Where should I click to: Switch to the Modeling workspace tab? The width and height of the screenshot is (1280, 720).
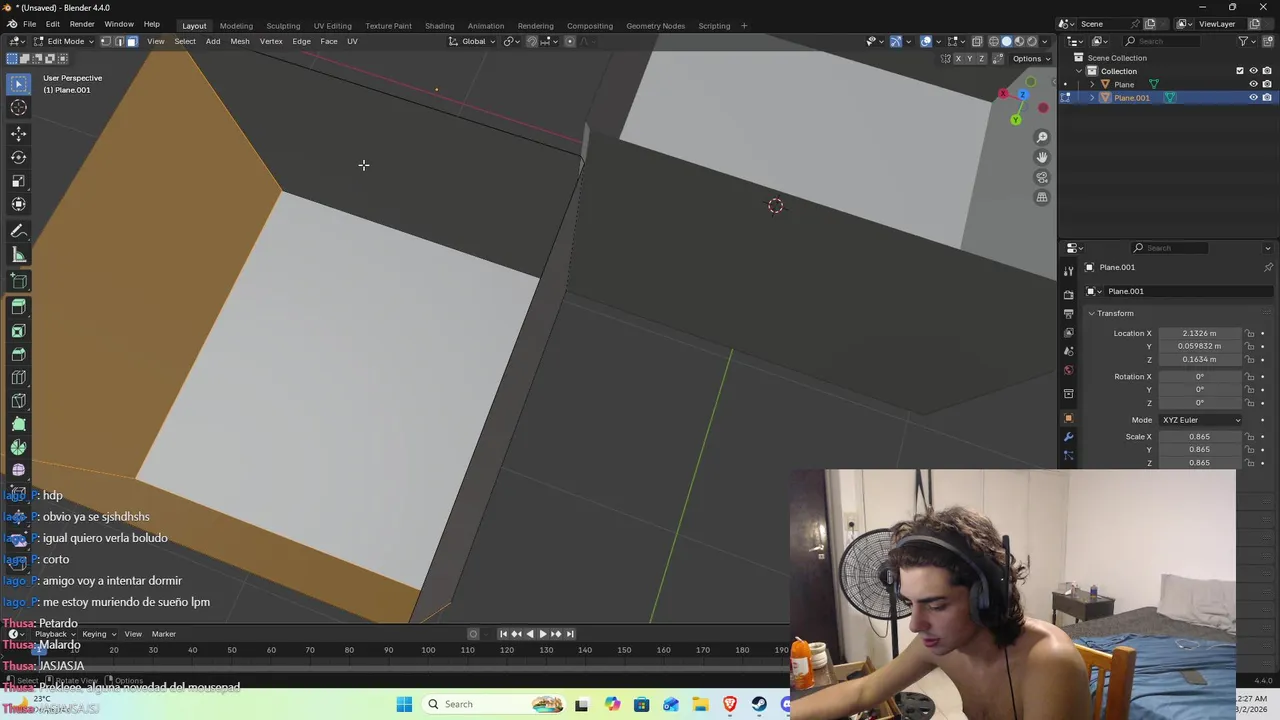236,25
